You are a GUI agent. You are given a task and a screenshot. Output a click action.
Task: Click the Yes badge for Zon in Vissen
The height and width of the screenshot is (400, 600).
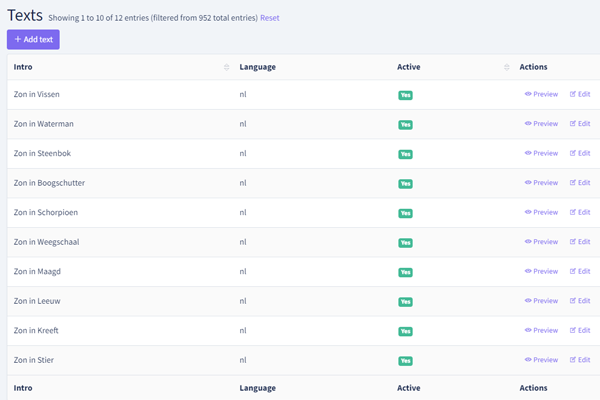point(405,95)
